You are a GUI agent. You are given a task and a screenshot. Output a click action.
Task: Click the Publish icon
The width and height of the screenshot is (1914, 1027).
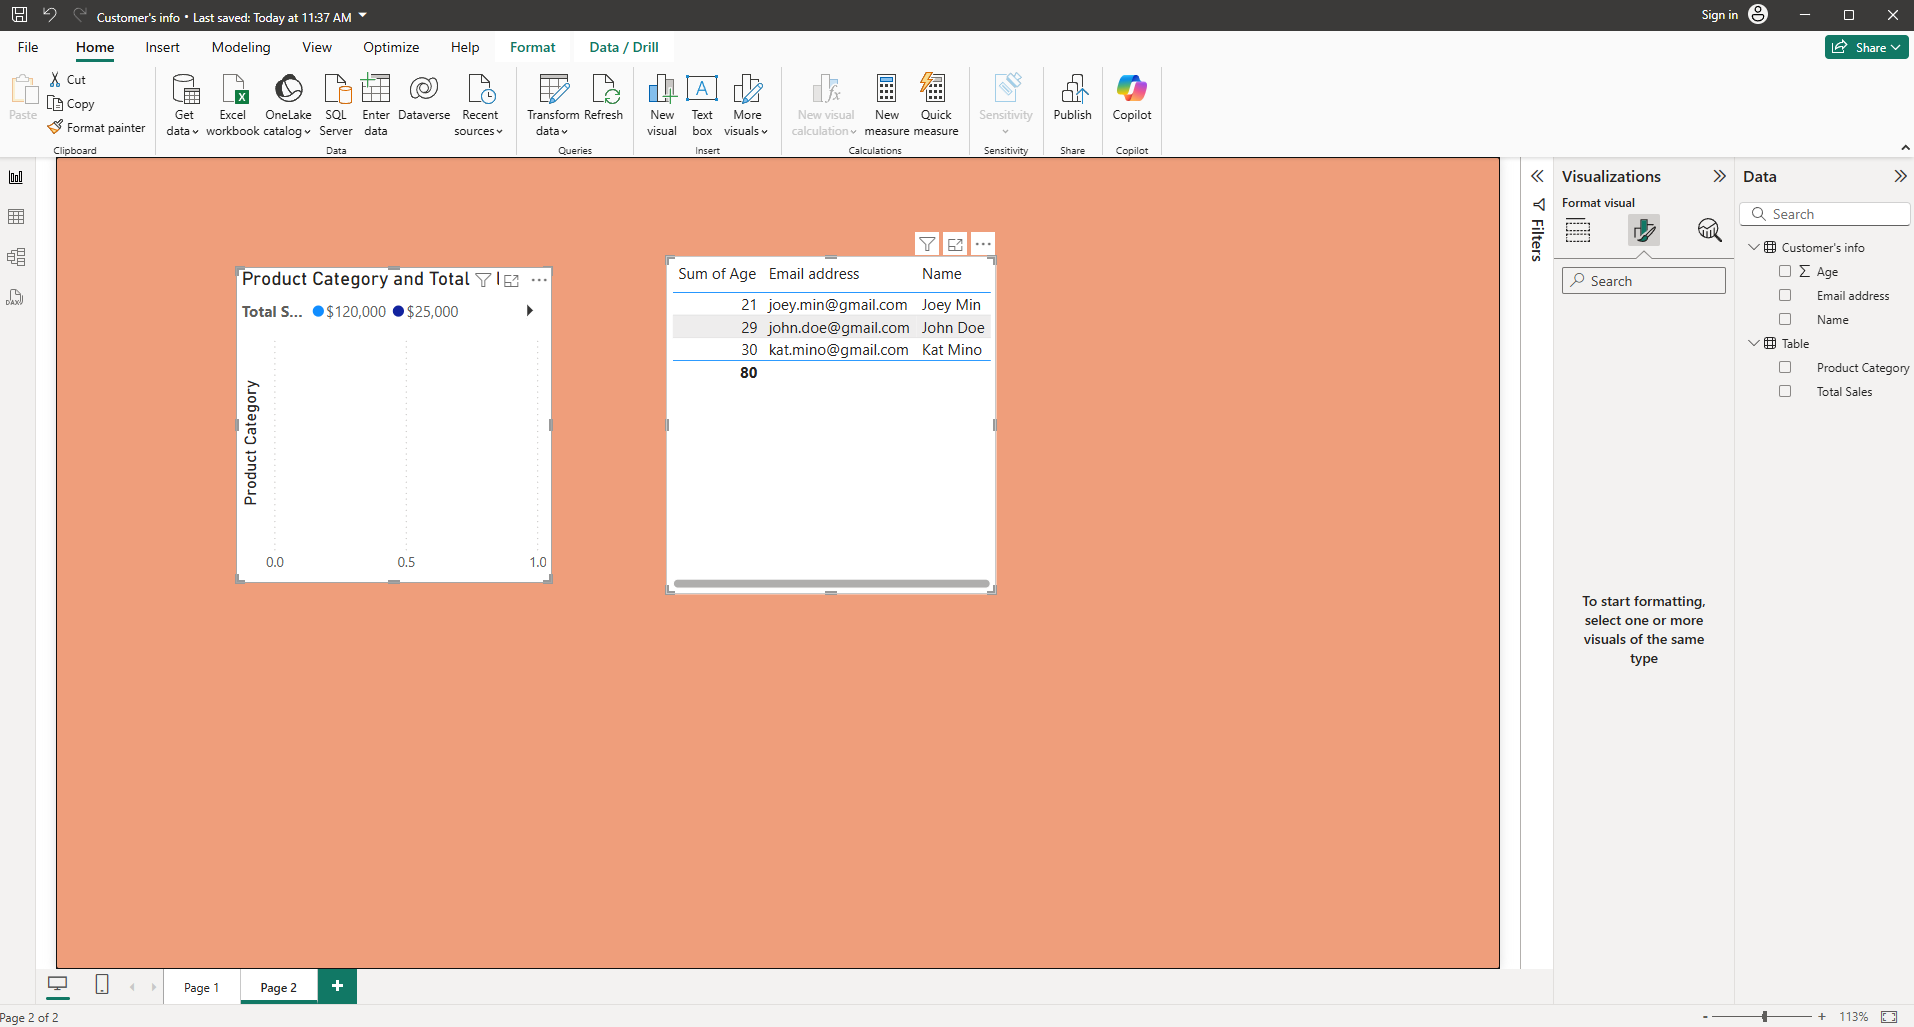point(1072,90)
